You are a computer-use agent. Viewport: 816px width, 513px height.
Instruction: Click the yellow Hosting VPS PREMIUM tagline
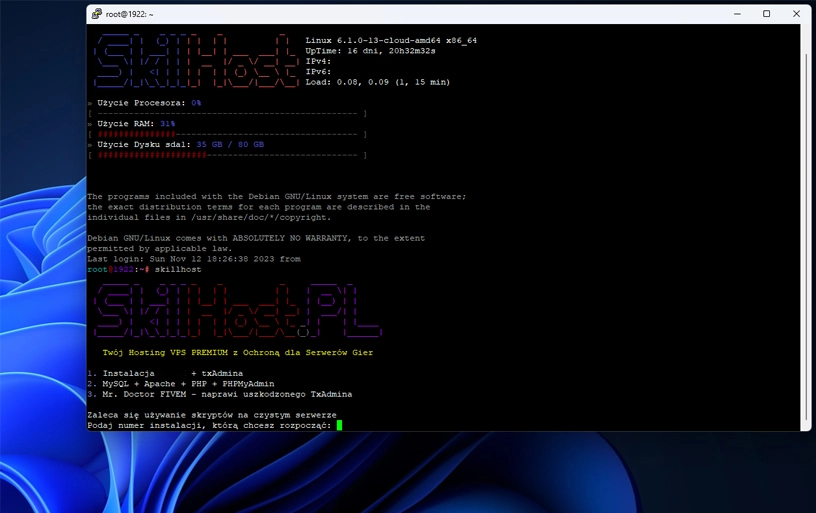coord(237,352)
